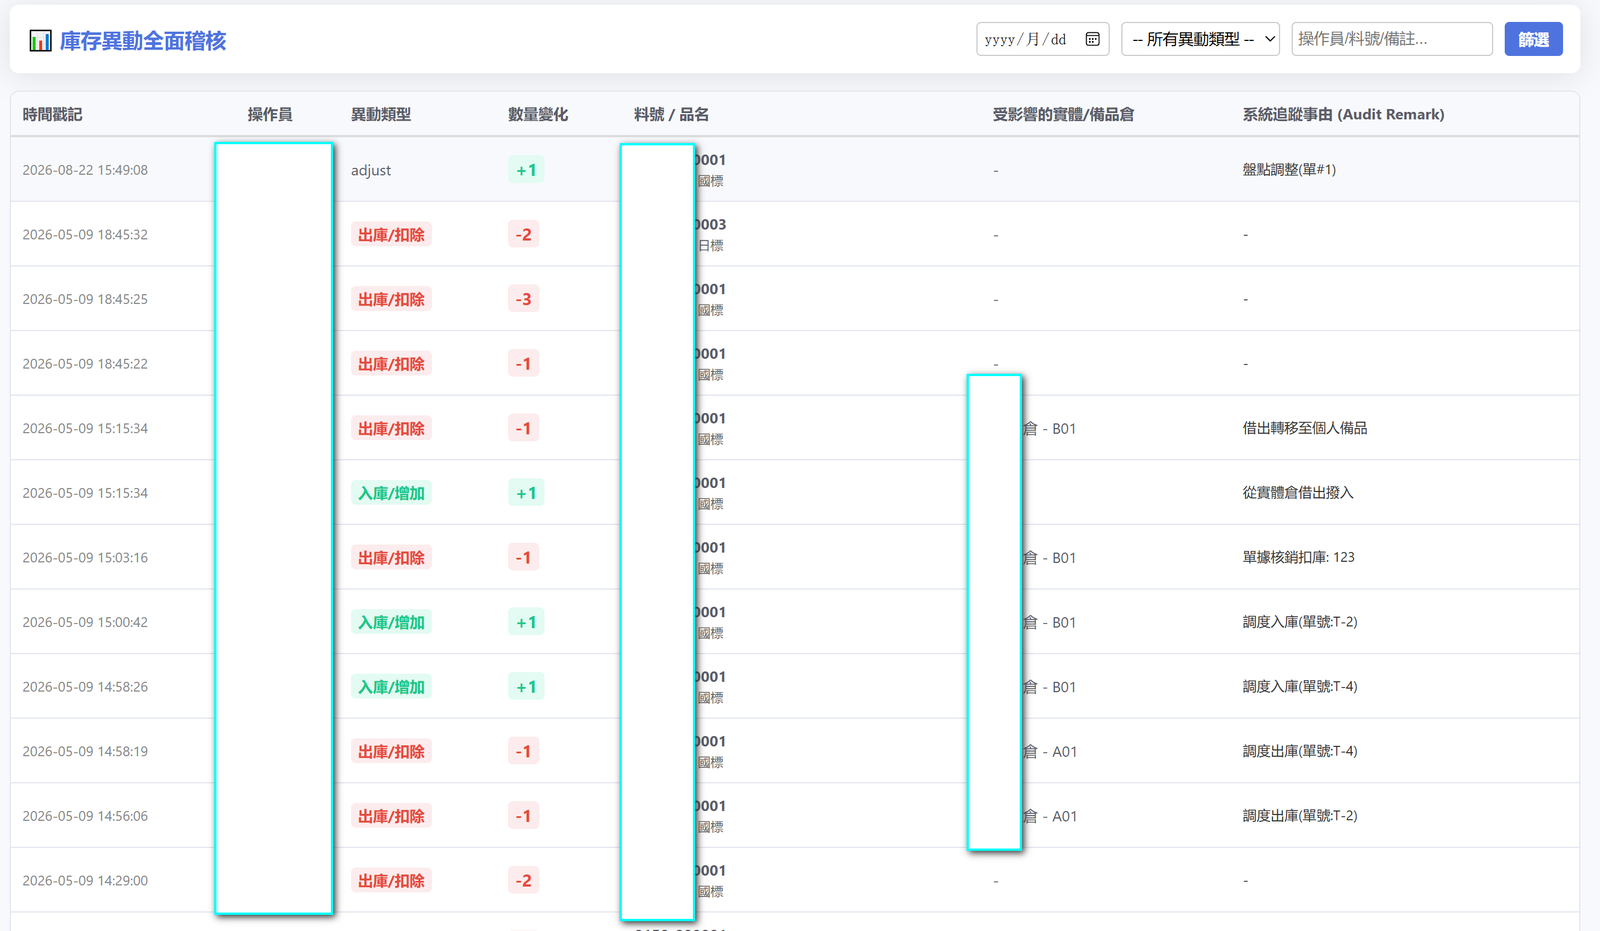This screenshot has height=931, width=1600.
Task: Select timestamp 2026-05-09 14:58:19
Action: click(85, 752)
